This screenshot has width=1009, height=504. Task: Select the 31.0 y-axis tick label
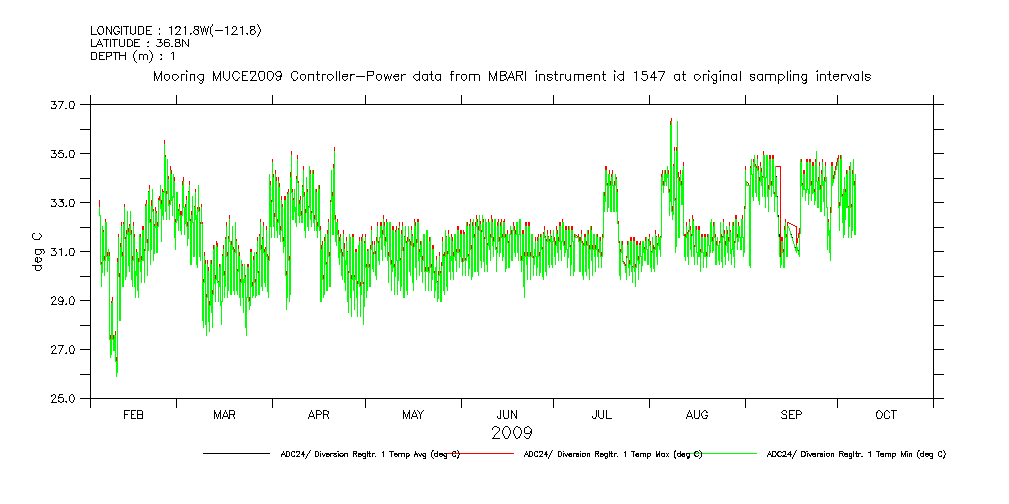point(63,252)
